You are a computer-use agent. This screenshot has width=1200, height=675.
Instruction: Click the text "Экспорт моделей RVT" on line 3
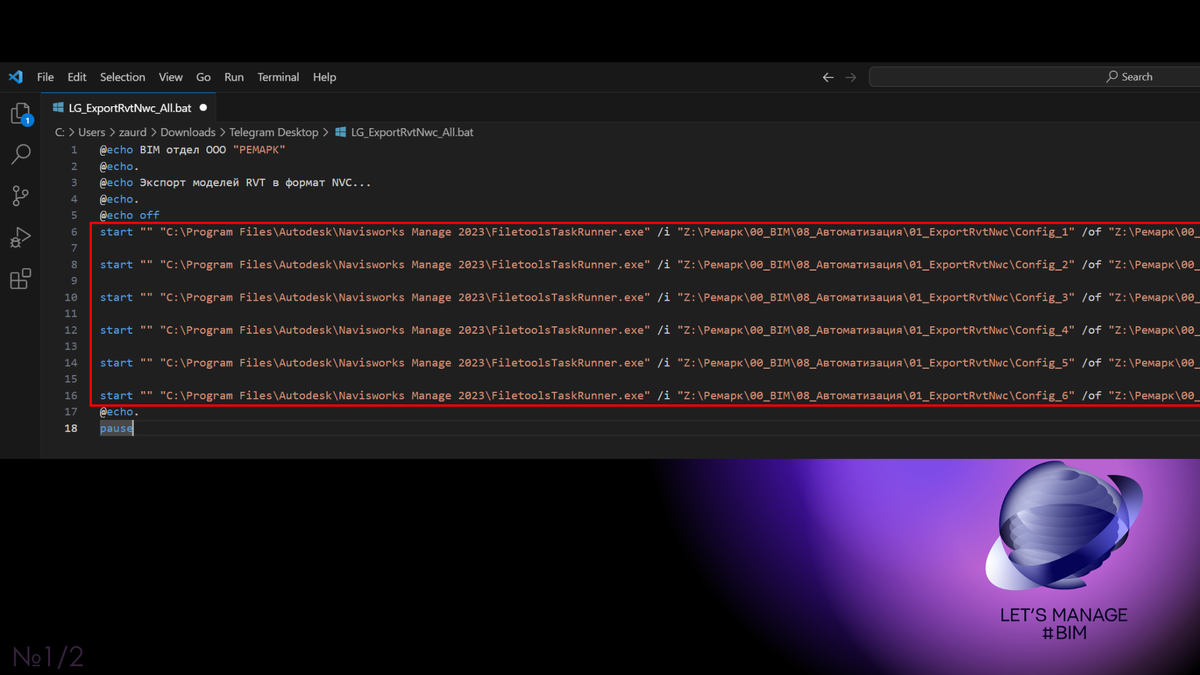pos(202,183)
